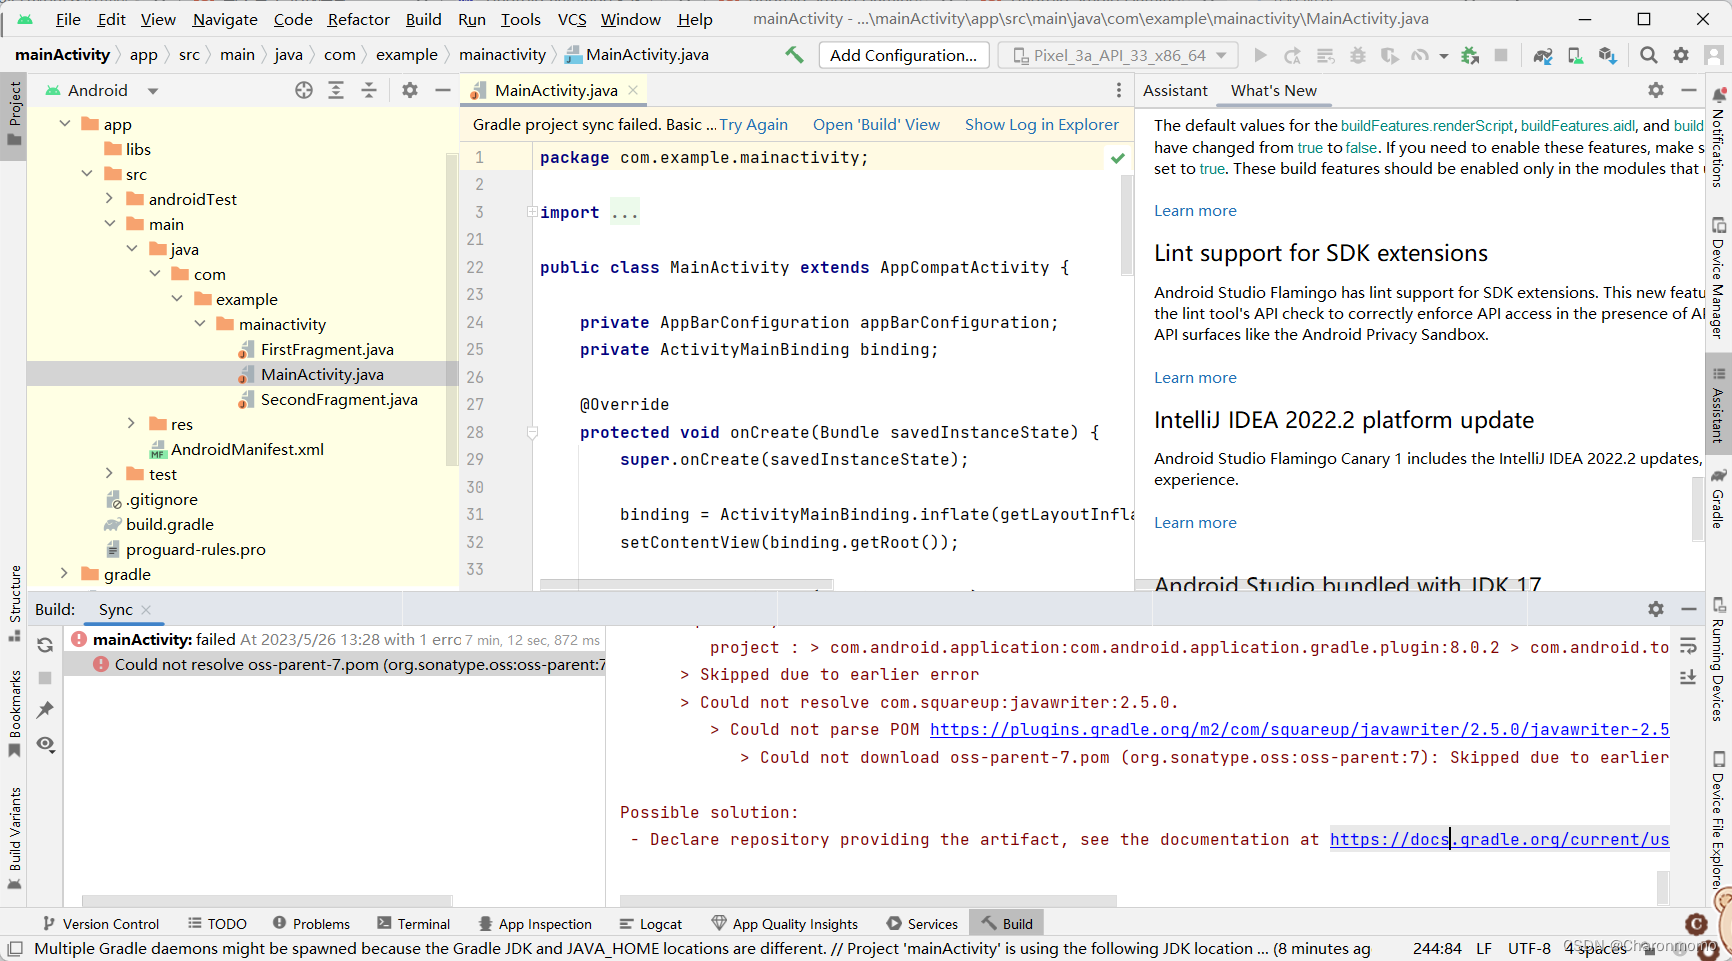Open docs.gradle.org link in build output
Viewport: 1732px width, 961px height.
[x=1499, y=840]
